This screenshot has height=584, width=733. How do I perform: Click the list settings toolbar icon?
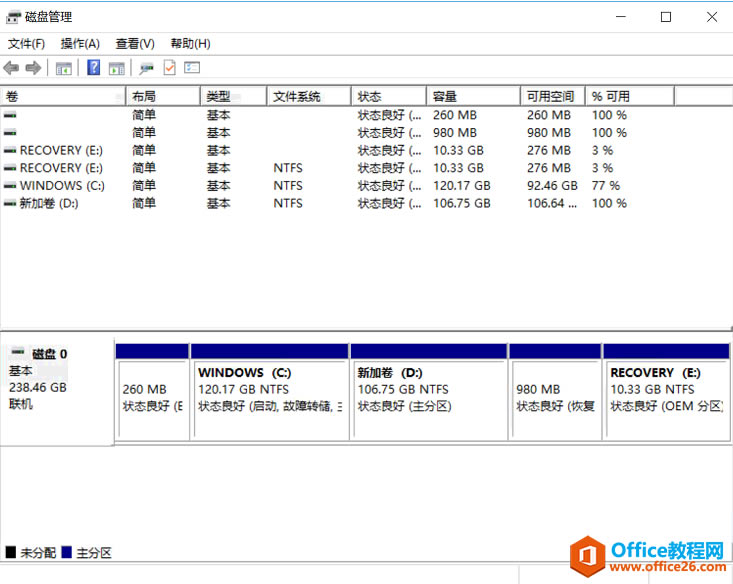pos(192,68)
